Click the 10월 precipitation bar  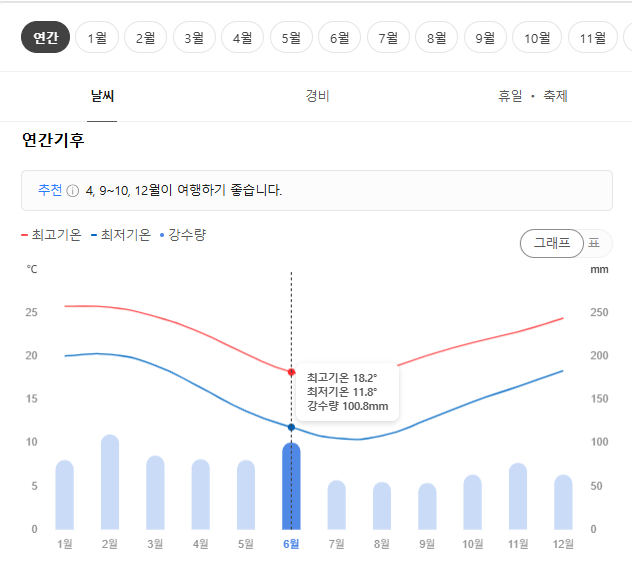coord(473,502)
